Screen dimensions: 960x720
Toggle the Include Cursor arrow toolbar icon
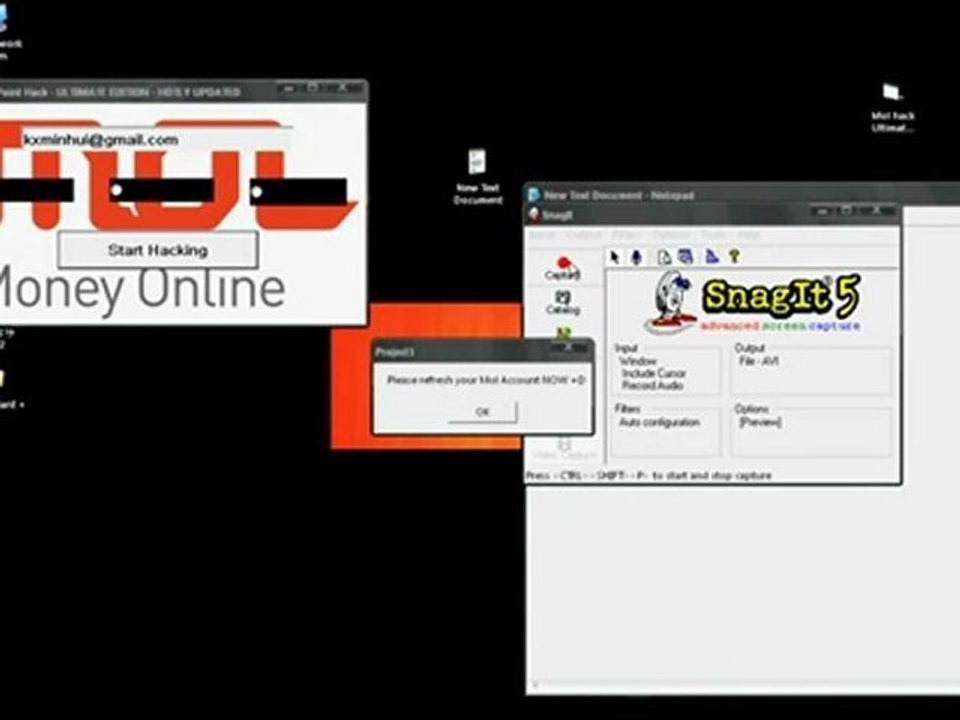(x=615, y=257)
